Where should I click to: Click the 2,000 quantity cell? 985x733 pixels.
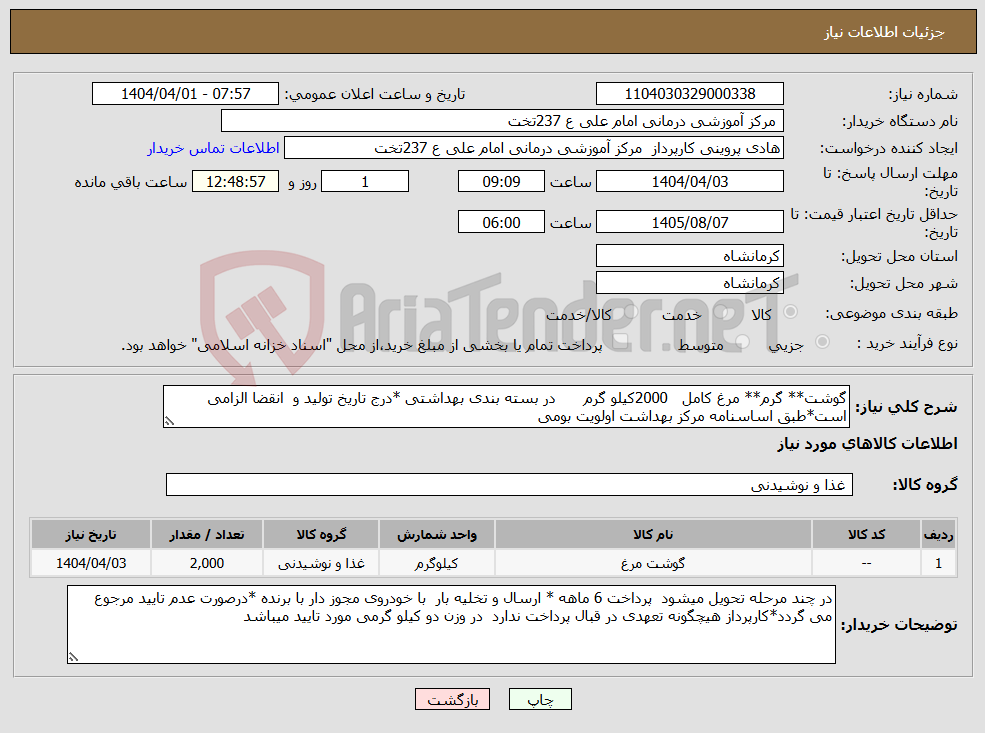[x=207, y=563]
